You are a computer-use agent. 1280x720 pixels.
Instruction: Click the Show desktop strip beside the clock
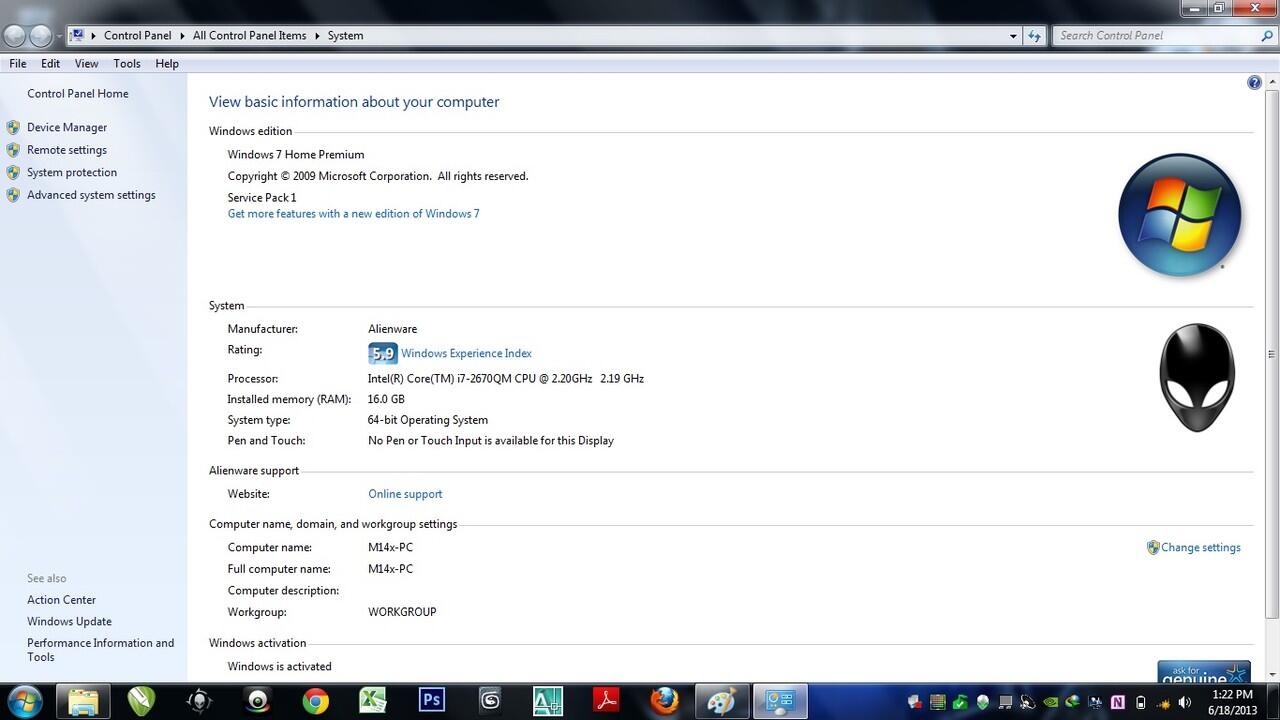click(x=1273, y=701)
